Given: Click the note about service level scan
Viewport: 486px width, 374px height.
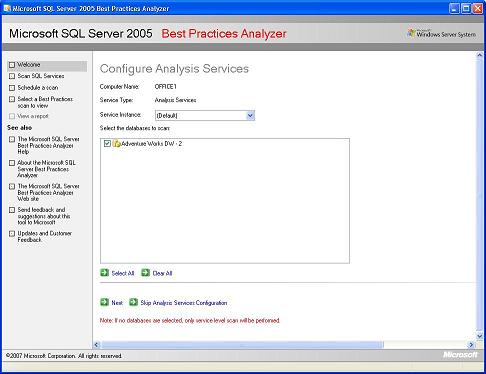Looking at the screenshot, I should (x=190, y=320).
